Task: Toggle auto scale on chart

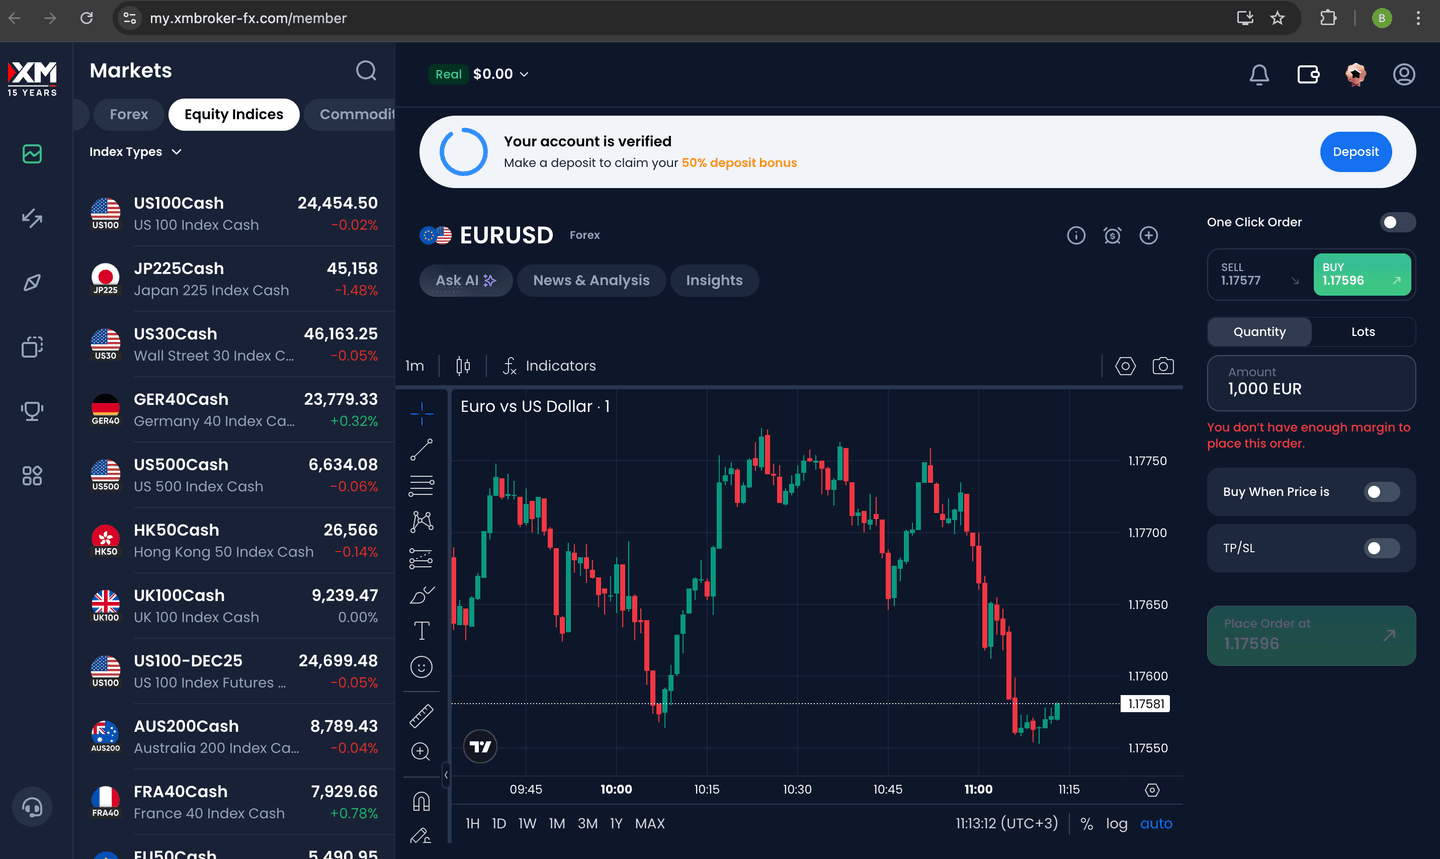Action: (x=1156, y=824)
